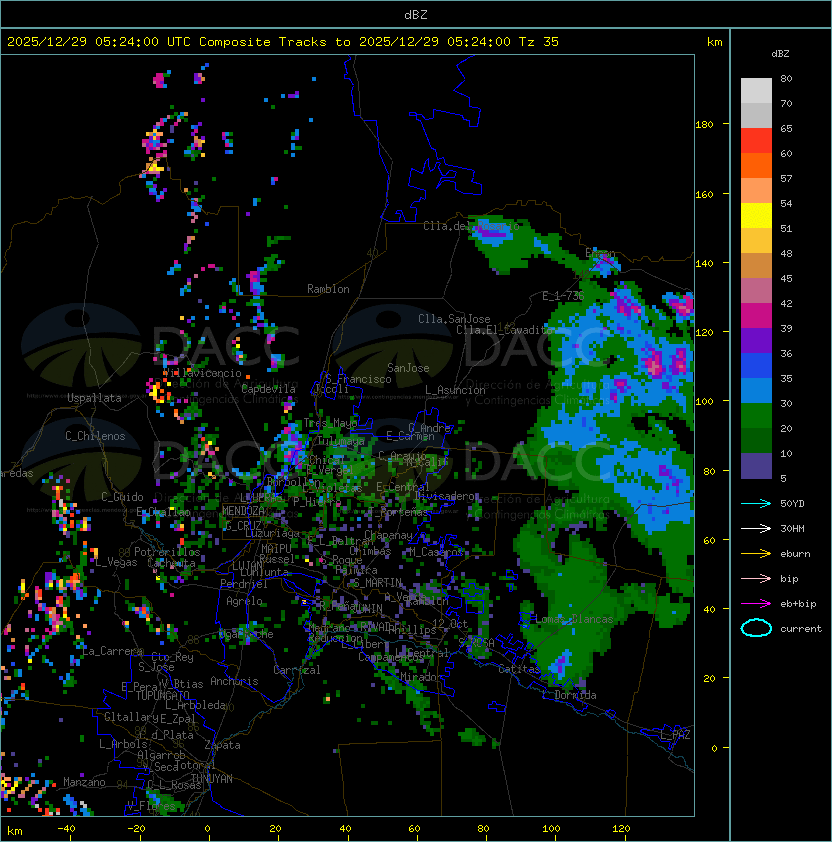Image resolution: width=832 pixels, height=842 pixels.
Task: Click the cyan 50YD arrow legend icon
Action: (x=756, y=503)
